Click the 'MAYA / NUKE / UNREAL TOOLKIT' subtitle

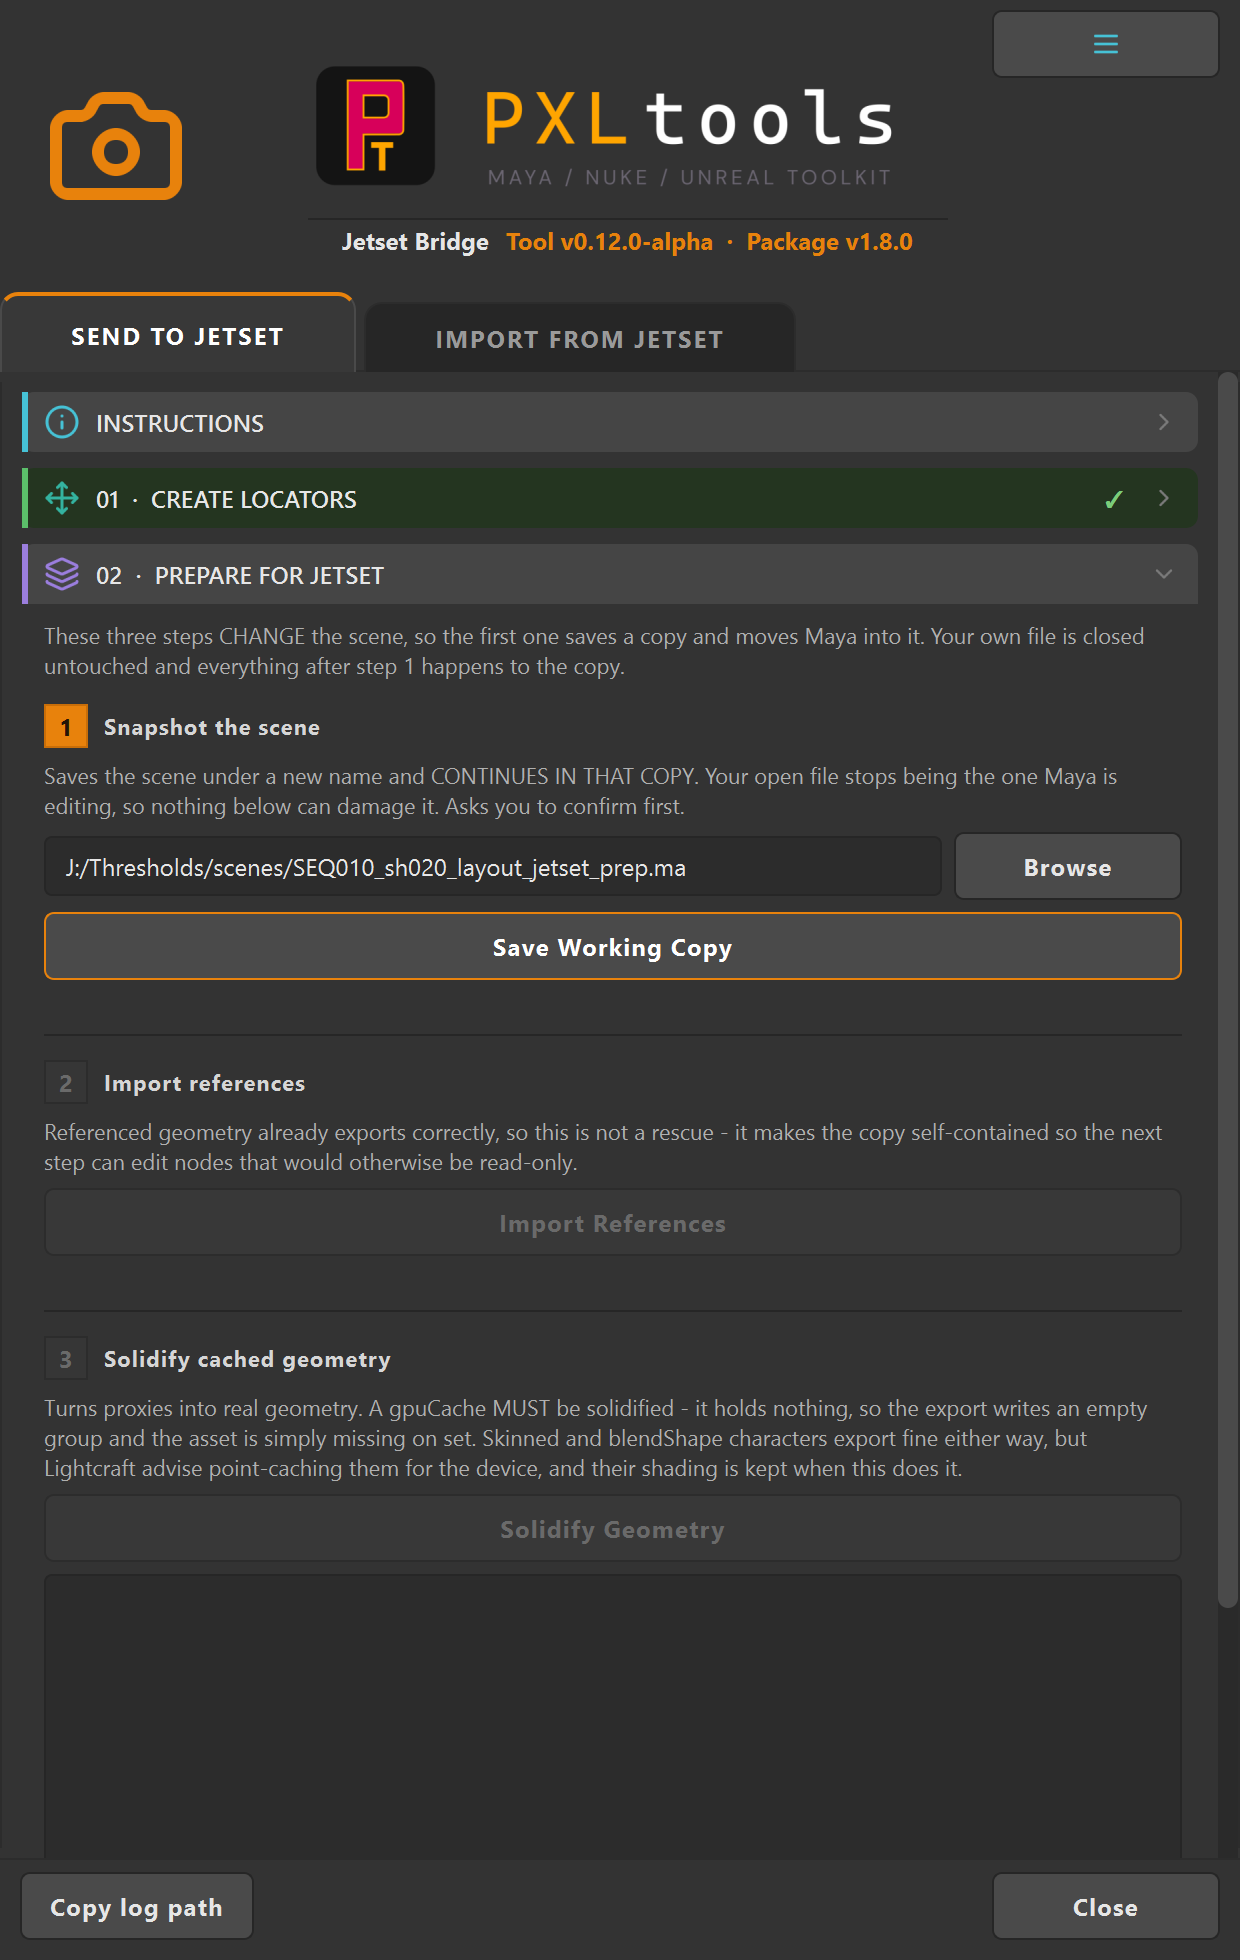click(689, 177)
